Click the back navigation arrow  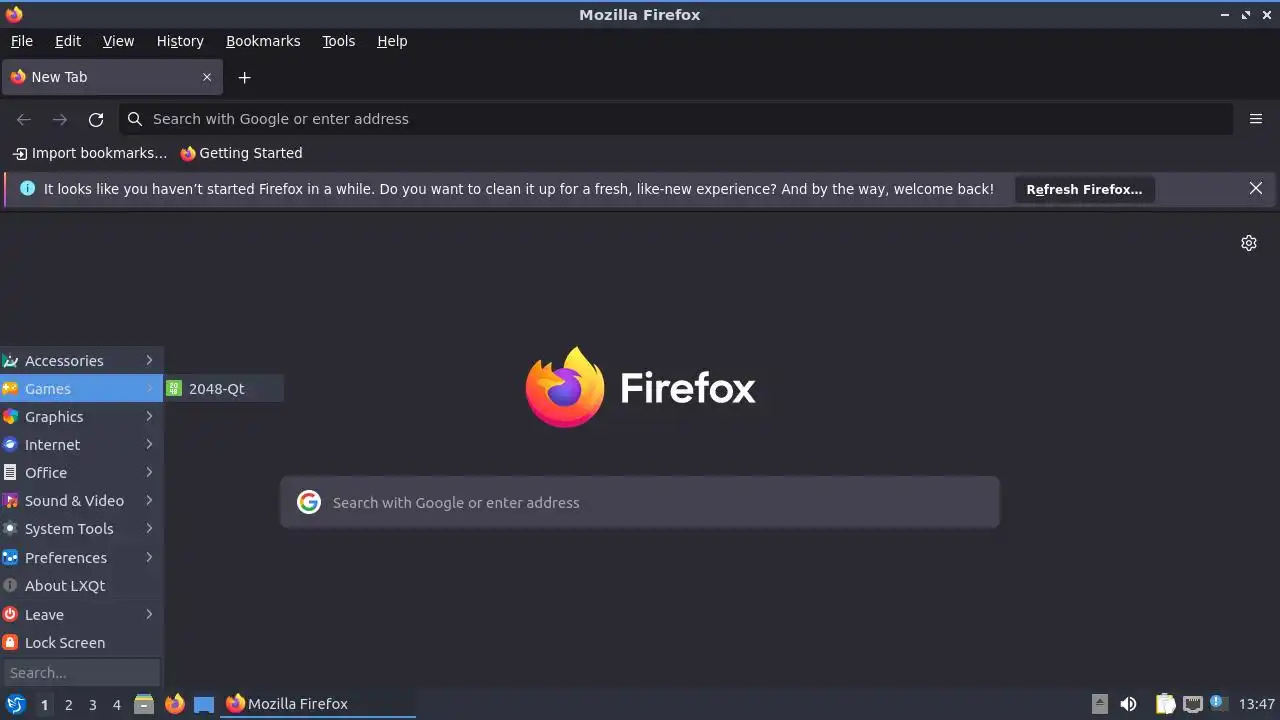24,119
